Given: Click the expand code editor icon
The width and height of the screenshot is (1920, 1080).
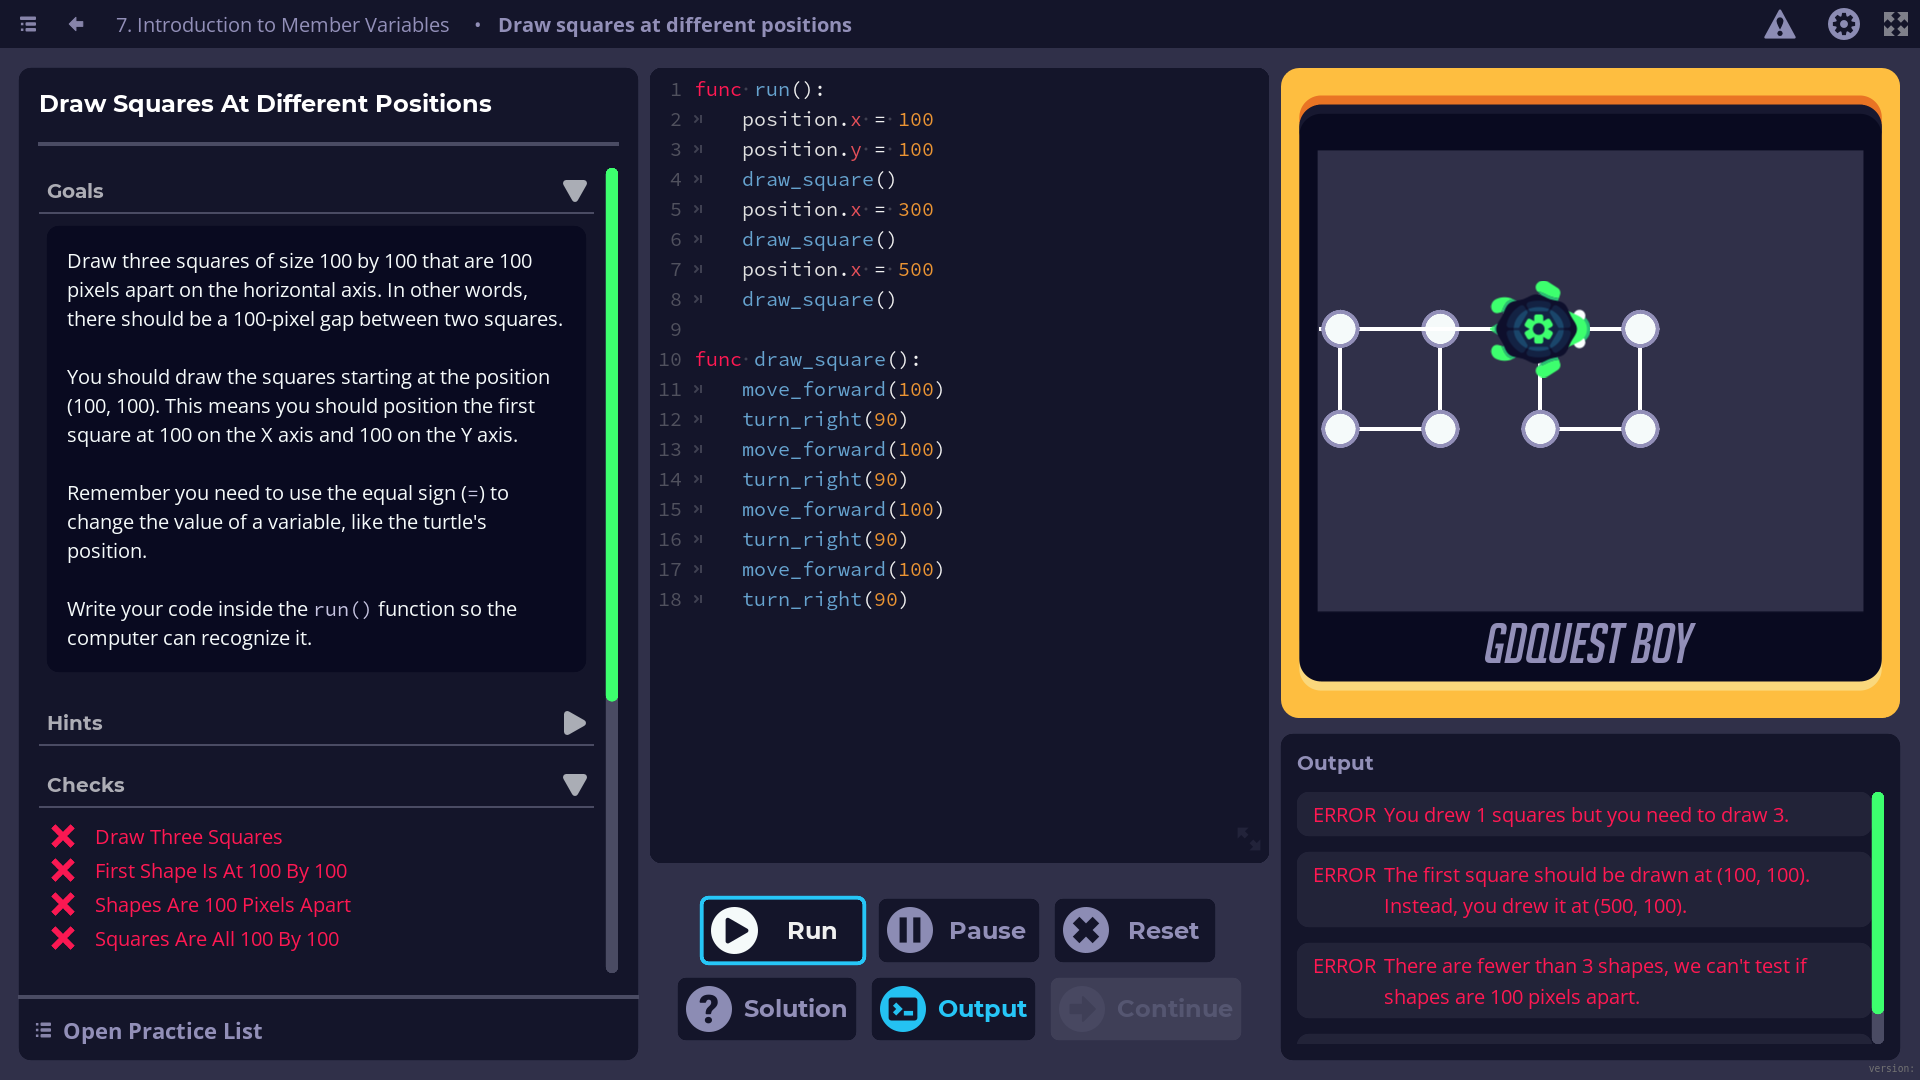Looking at the screenshot, I should click(1248, 838).
